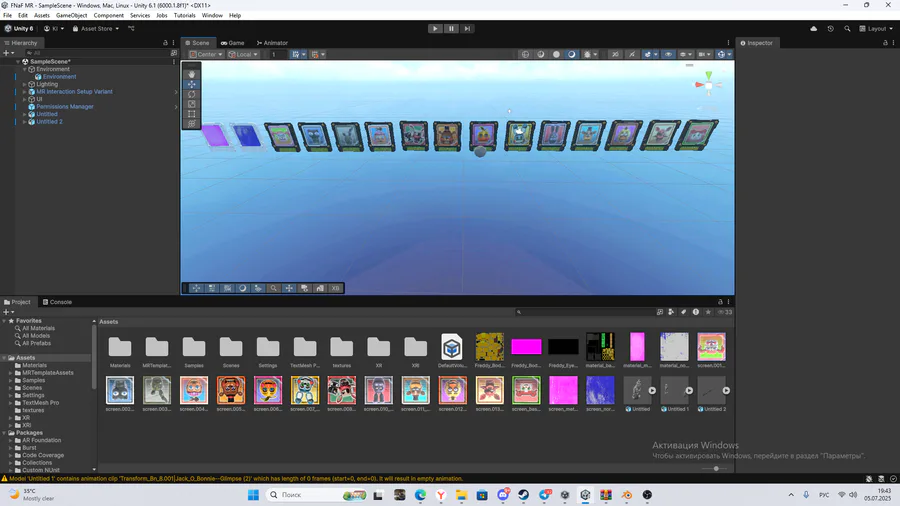Viewport: 900px width, 506px height.
Task: Toggle scene visibility eye button
Action: pyautogui.click(x=668, y=55)
